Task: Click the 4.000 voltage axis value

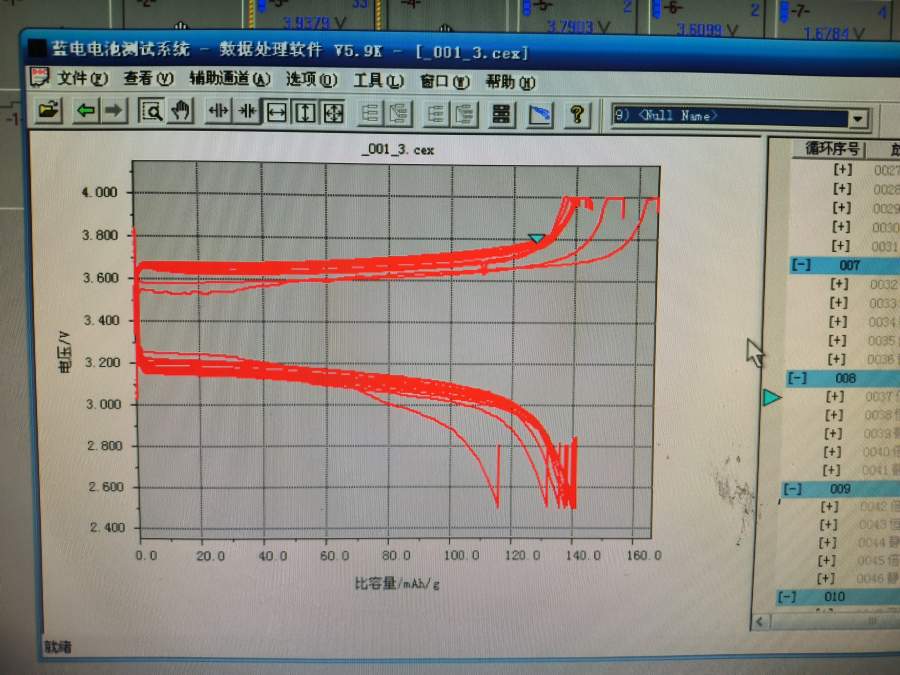Action: tap(99, 192)
